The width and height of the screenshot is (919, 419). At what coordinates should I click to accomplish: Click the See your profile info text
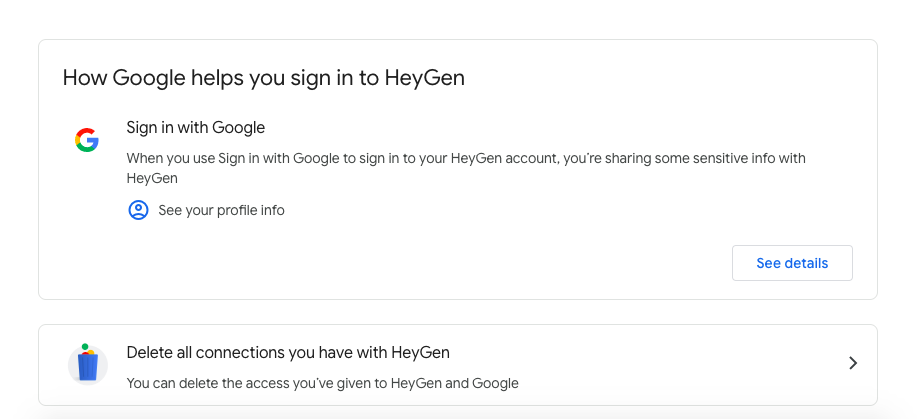click(221, 210)
